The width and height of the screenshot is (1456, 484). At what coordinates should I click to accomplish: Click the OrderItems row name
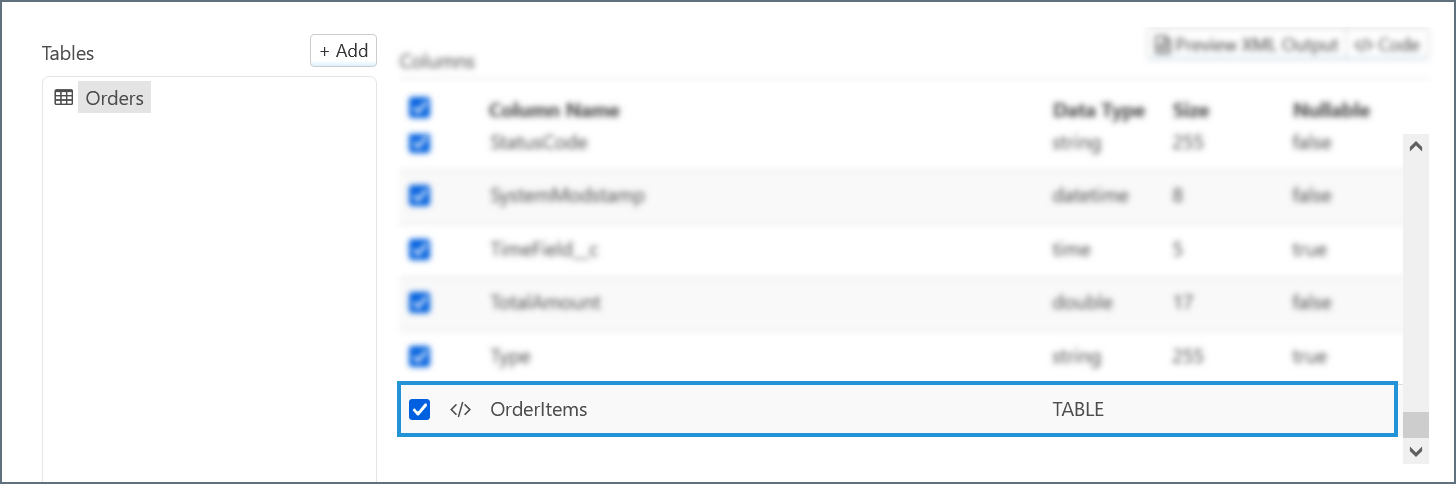point(538,409)
